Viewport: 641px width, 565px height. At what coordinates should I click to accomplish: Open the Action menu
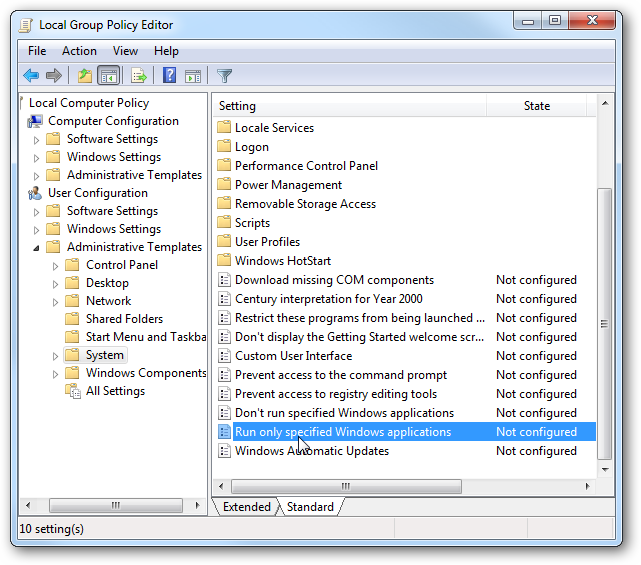79,51
